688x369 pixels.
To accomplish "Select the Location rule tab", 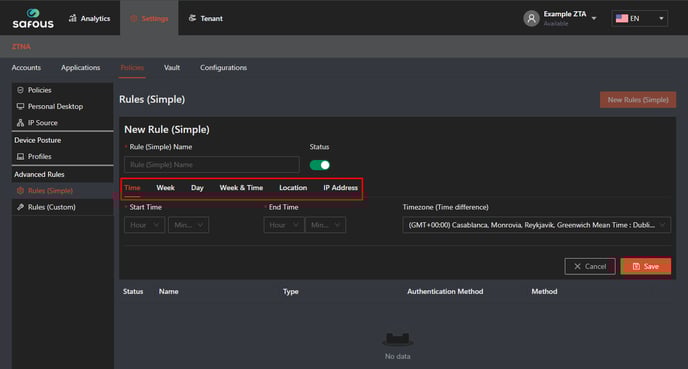I will [293, 188].
